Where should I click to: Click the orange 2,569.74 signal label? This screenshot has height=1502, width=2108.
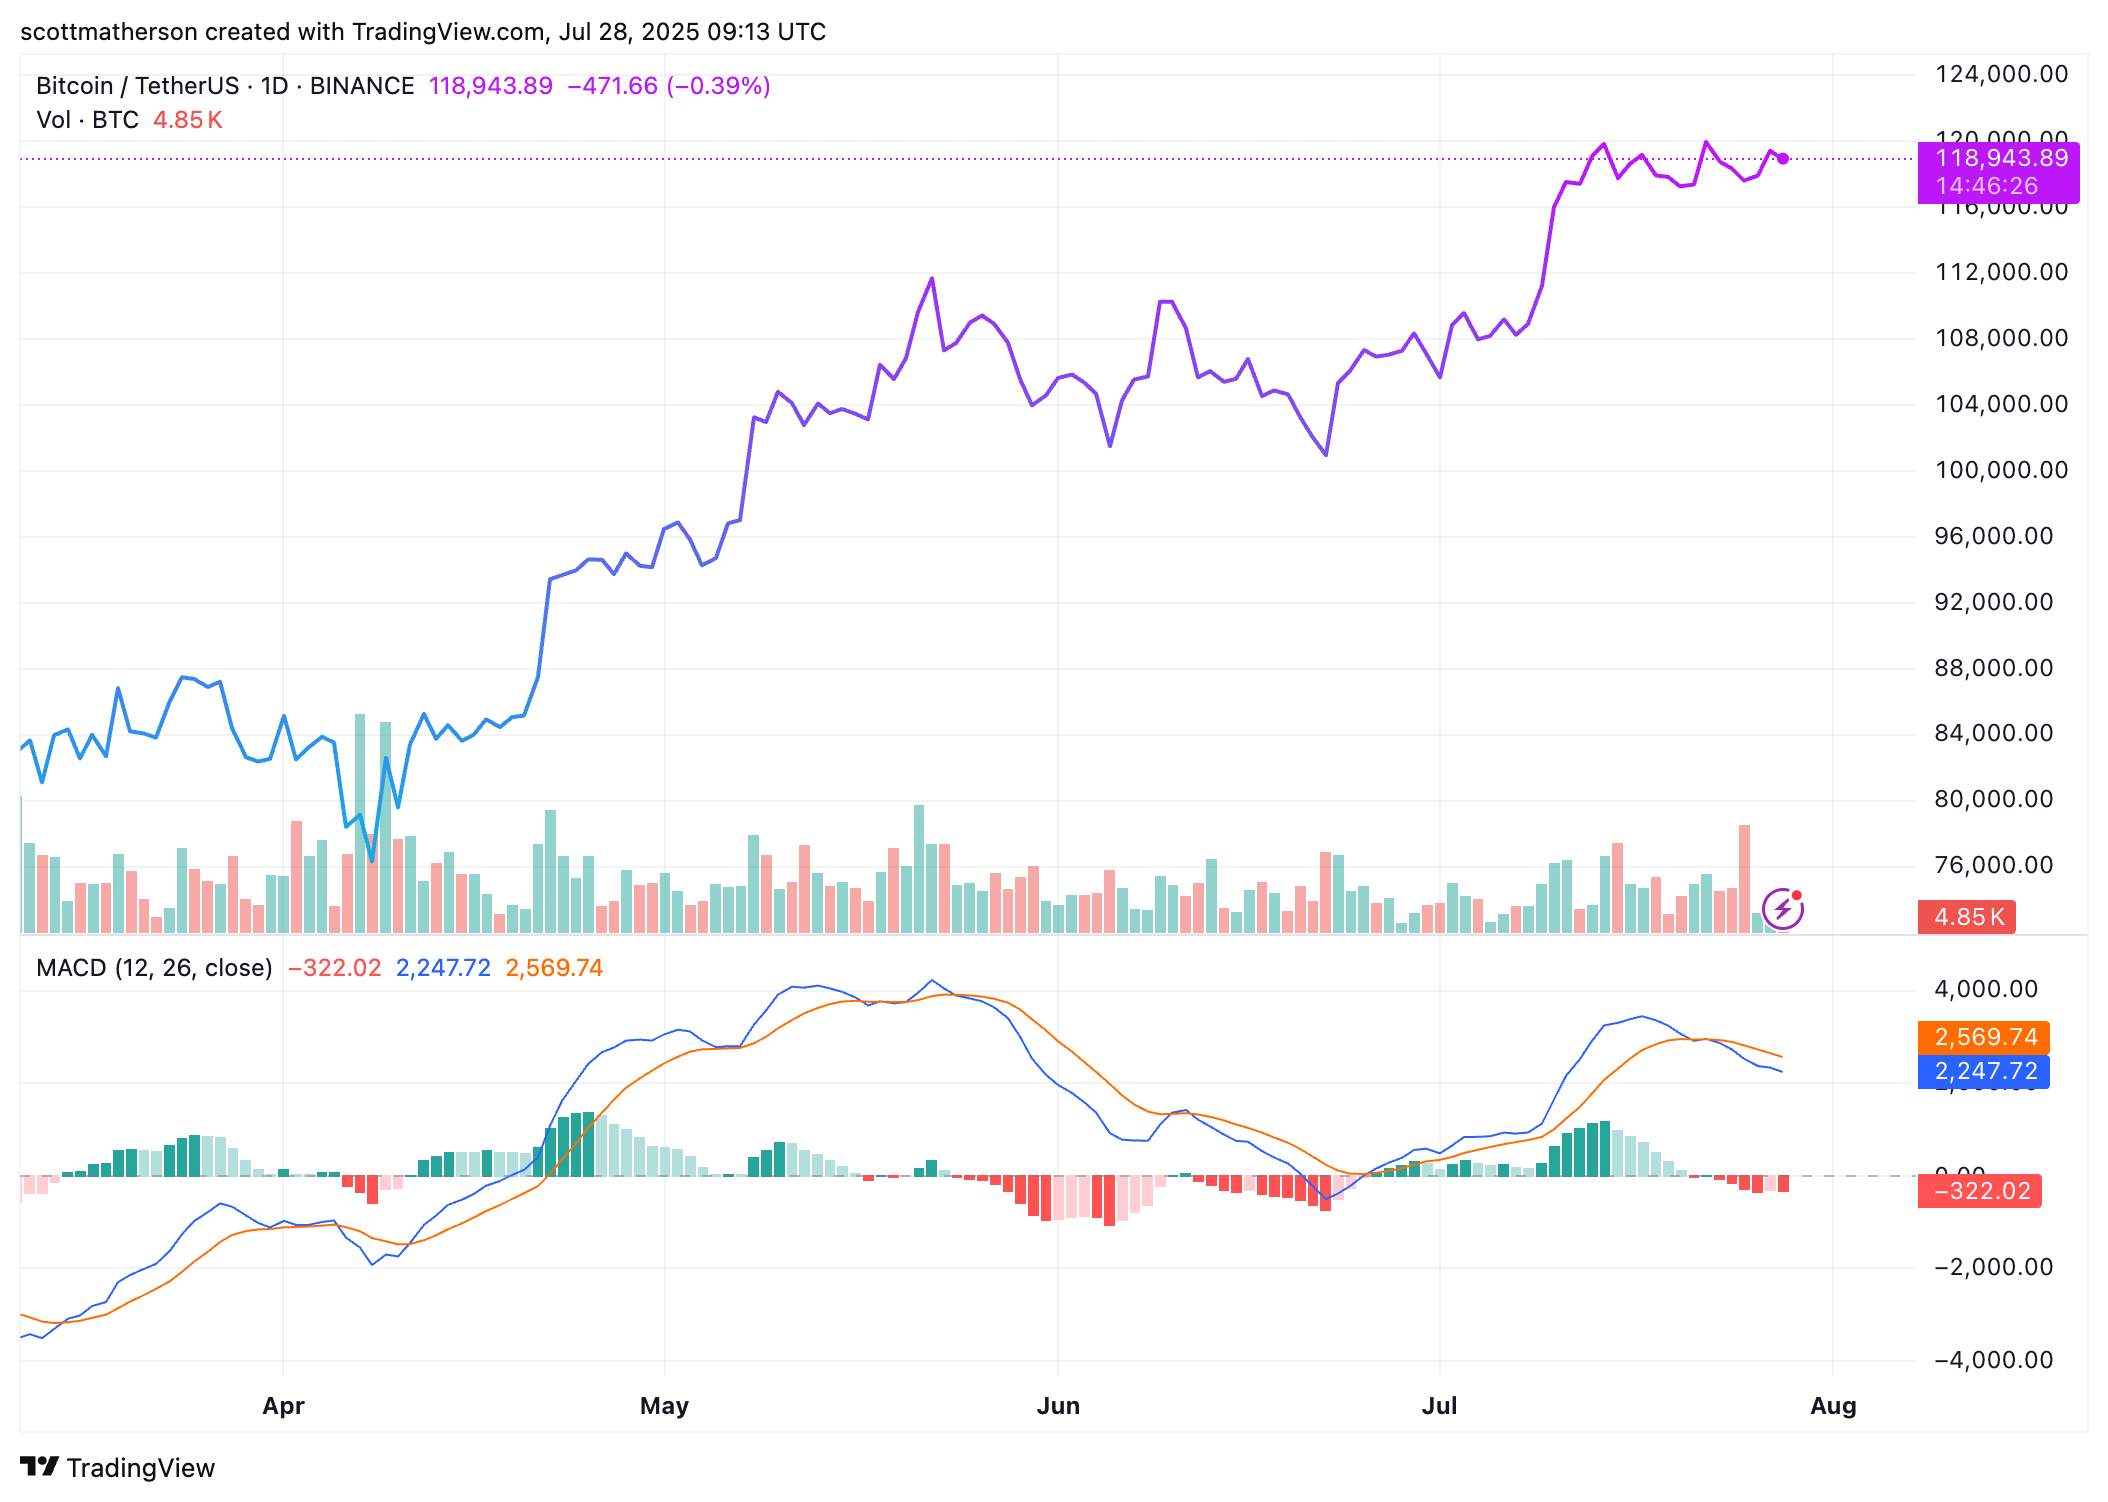click(1984, 1037)
